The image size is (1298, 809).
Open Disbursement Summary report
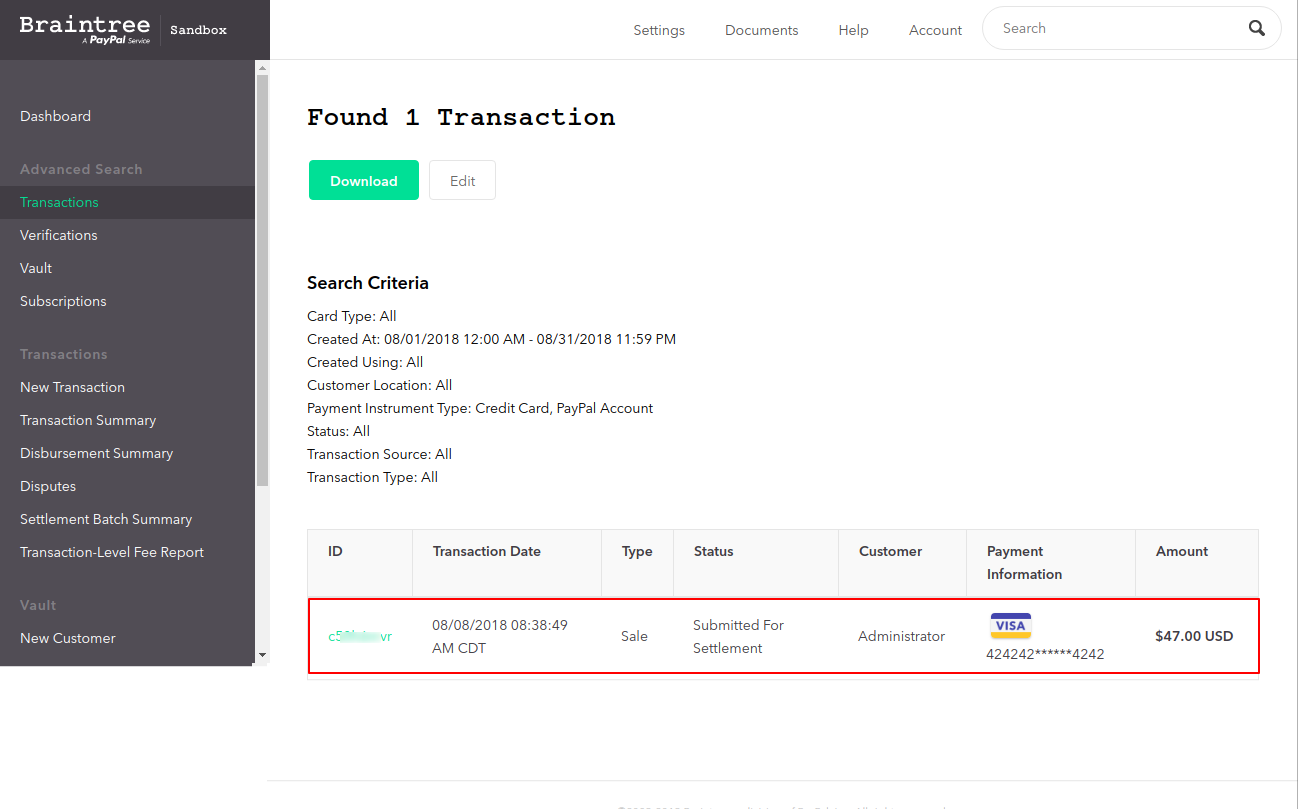[x=96, y=453]
